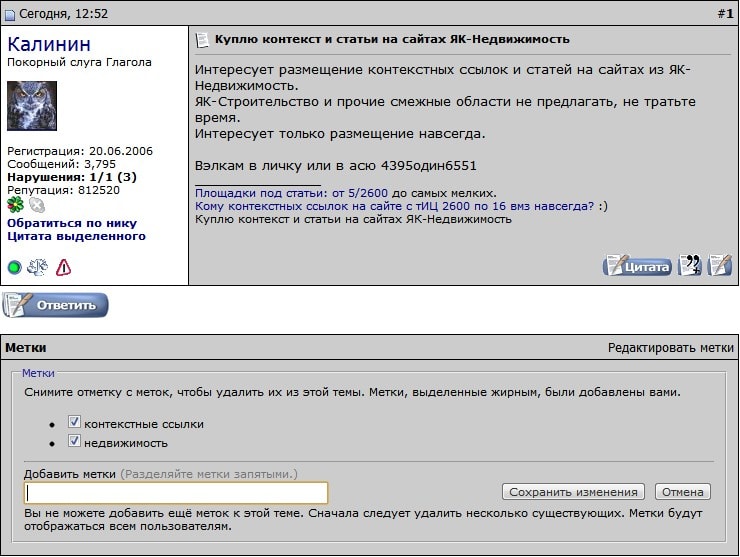Click Цитата выделенного link
The height and width of the screenshot is (557, 740).
coord(76,236)
